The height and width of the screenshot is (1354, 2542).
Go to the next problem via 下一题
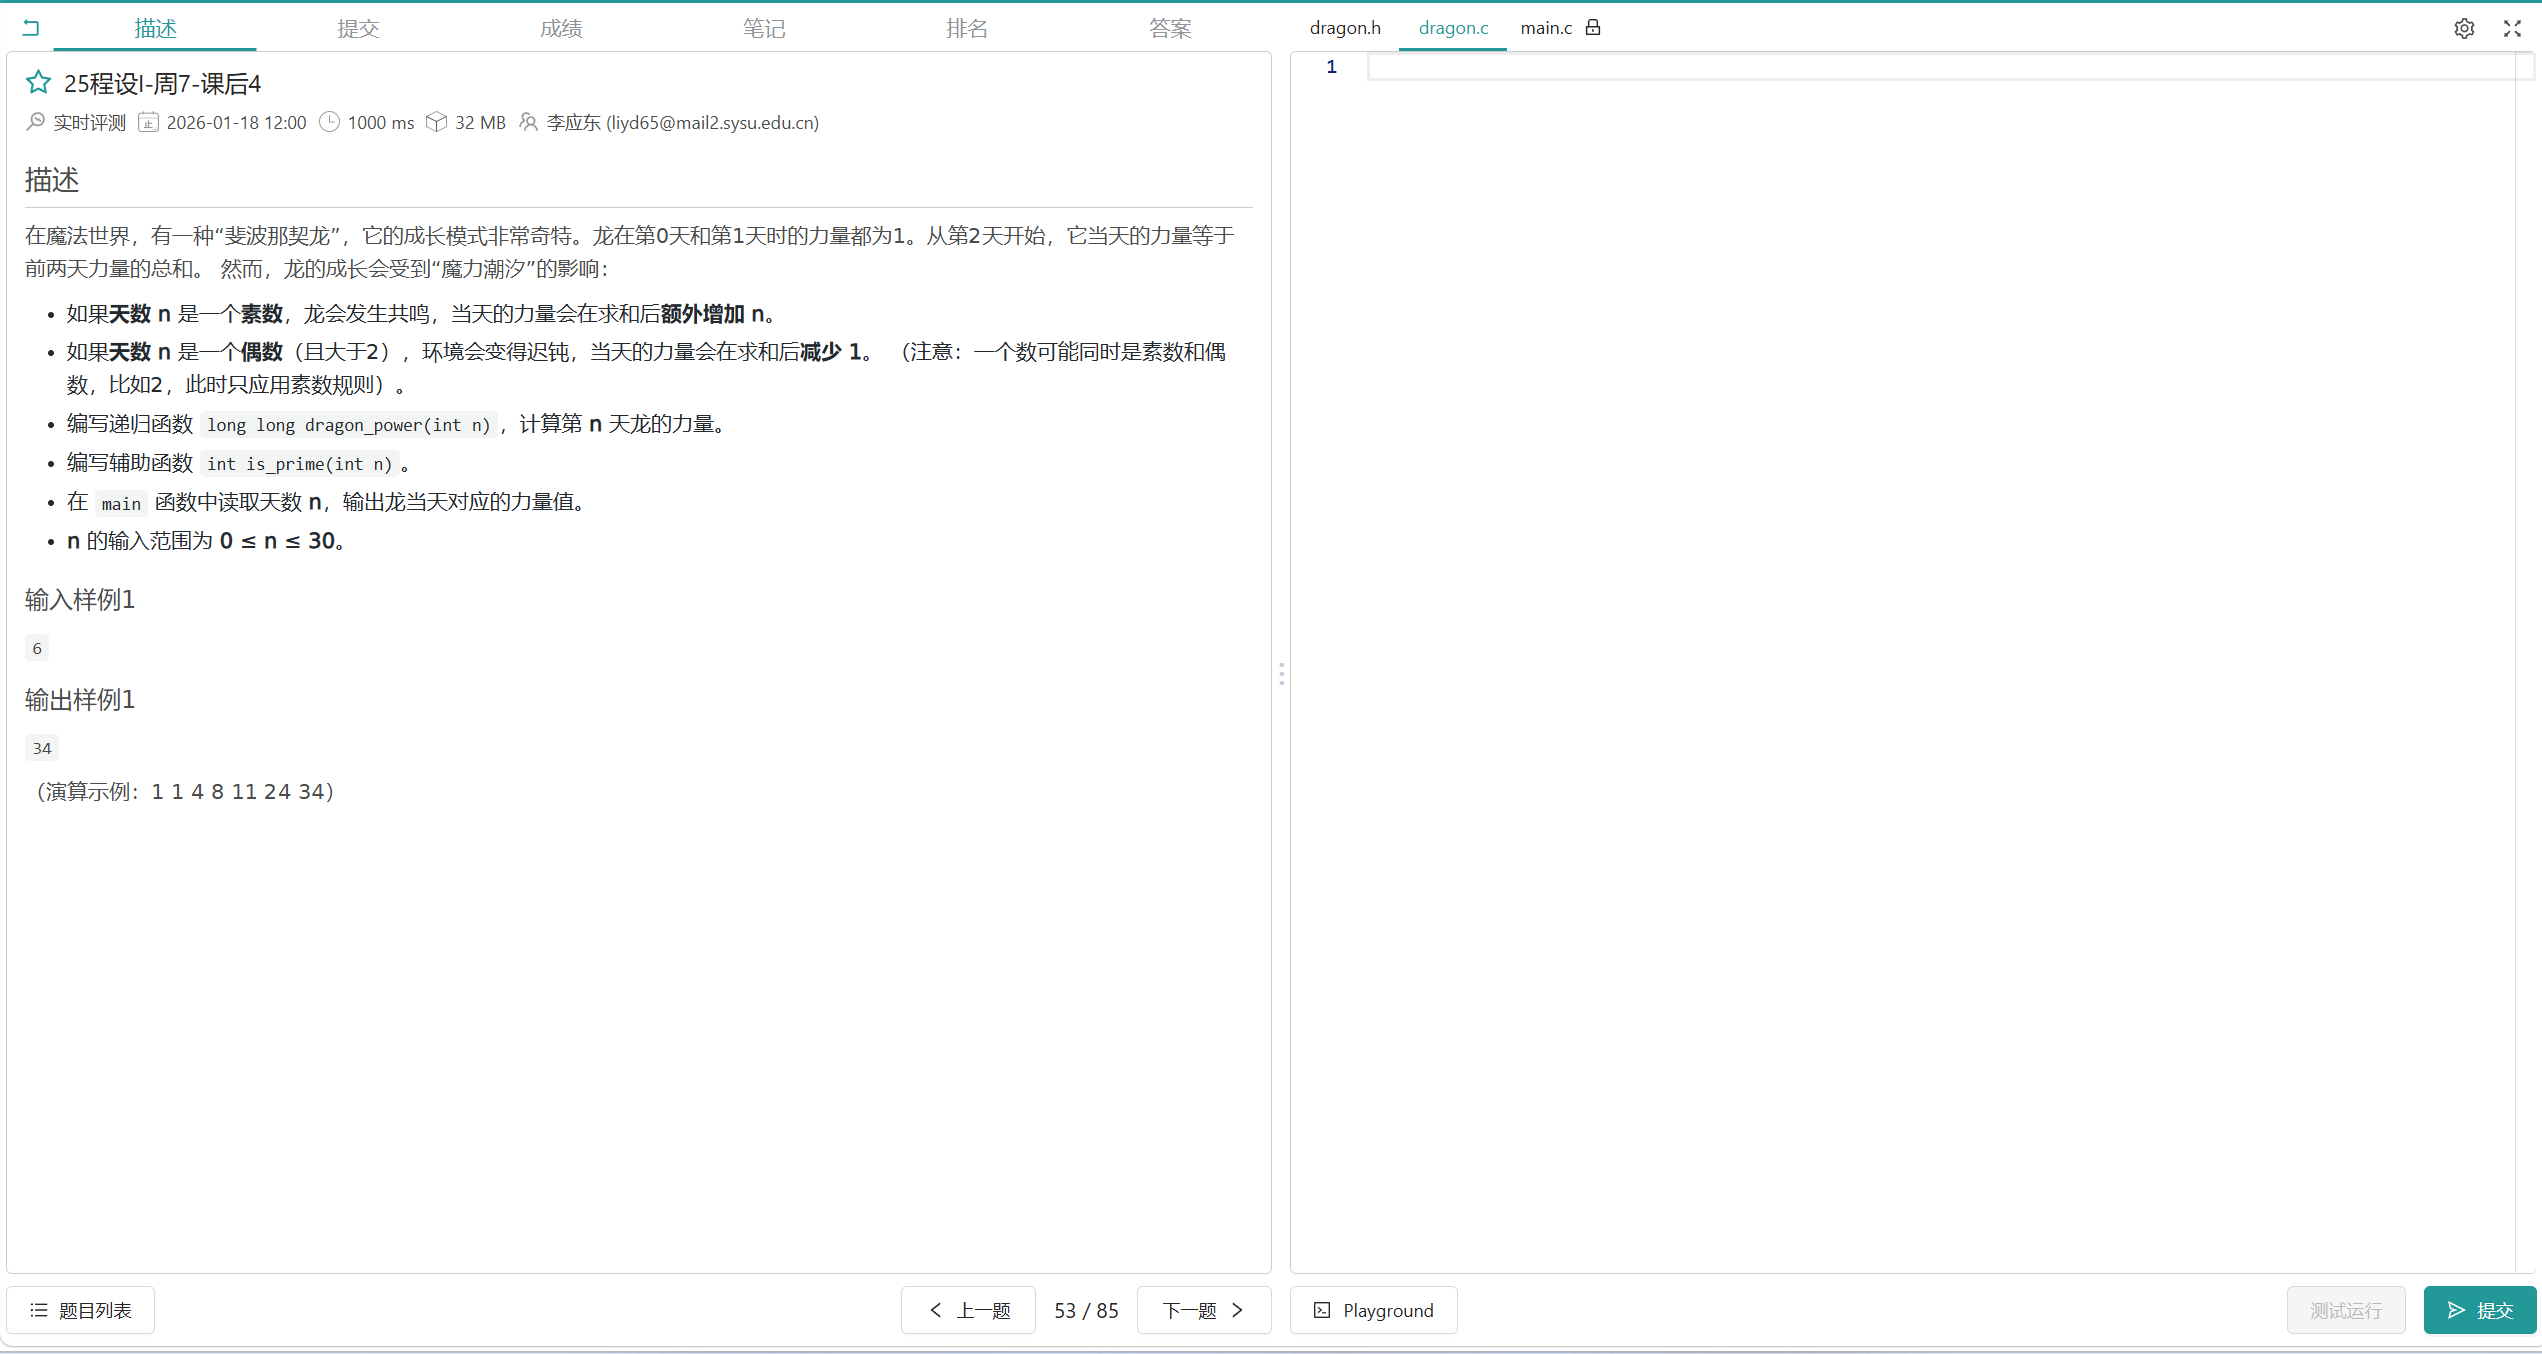click(1203, 1310)
